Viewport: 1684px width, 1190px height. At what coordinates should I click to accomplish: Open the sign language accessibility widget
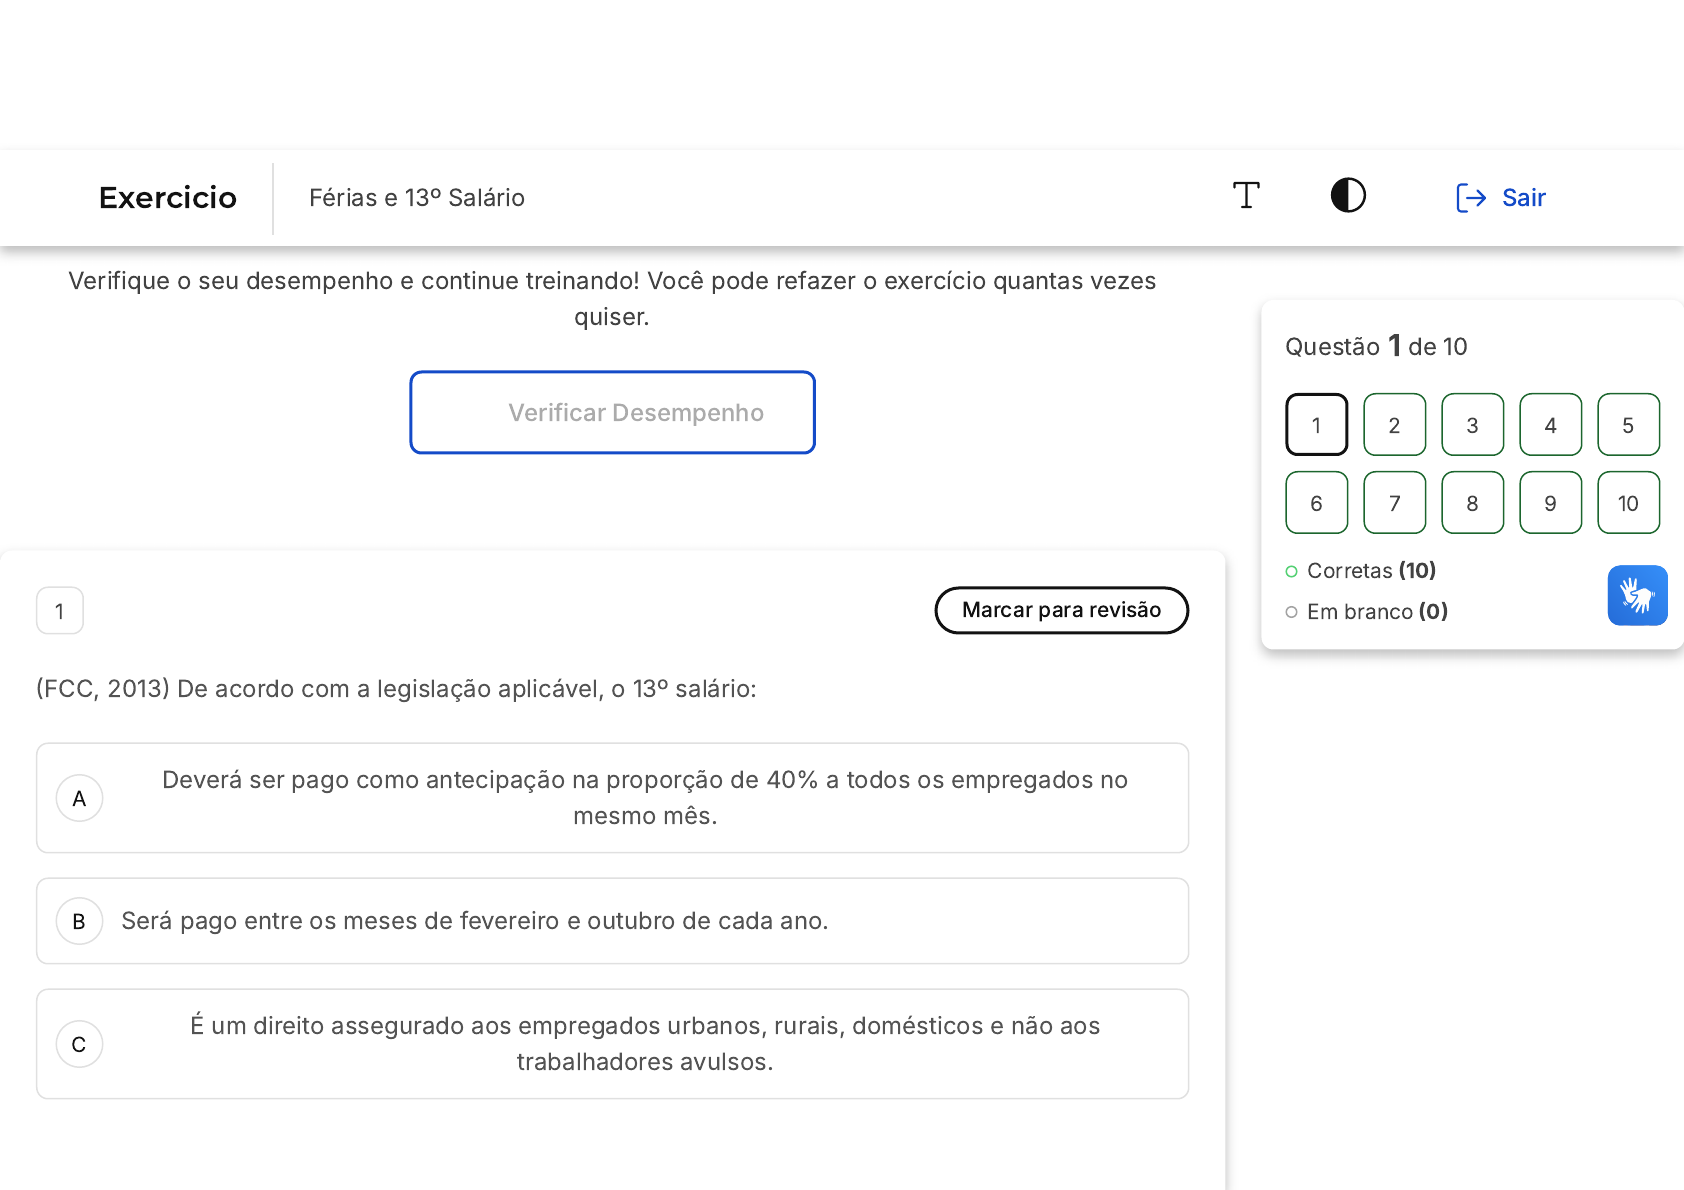point(1637,596)
